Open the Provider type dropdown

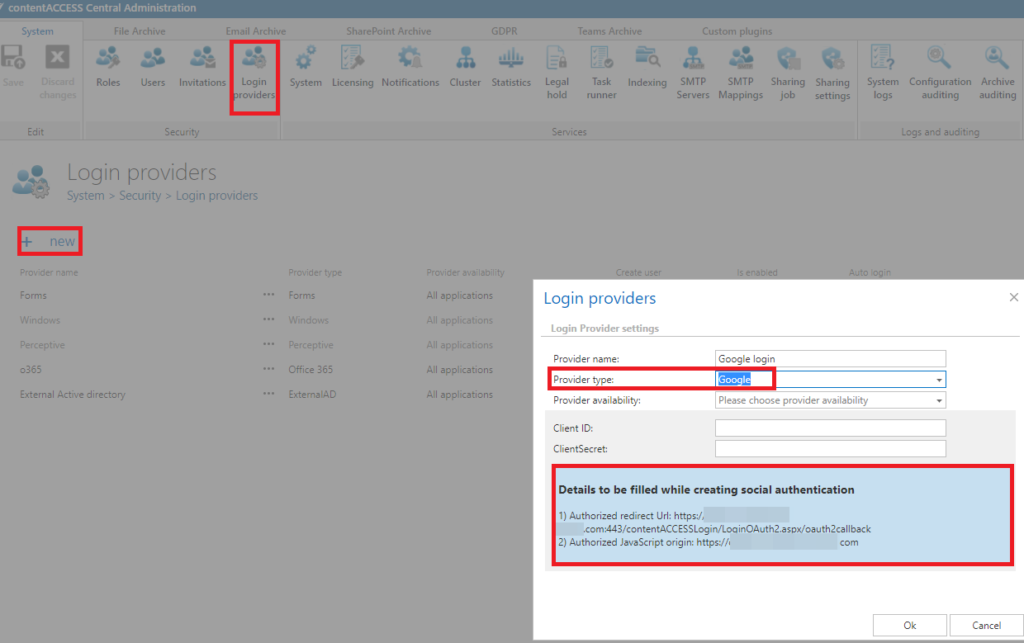click(x=938, y=379)
